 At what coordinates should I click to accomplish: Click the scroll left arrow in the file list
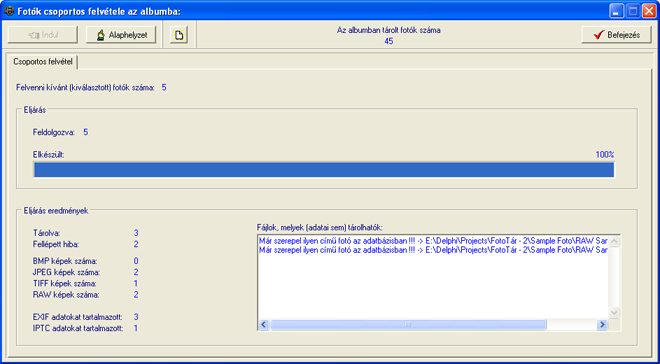[263, 324]
